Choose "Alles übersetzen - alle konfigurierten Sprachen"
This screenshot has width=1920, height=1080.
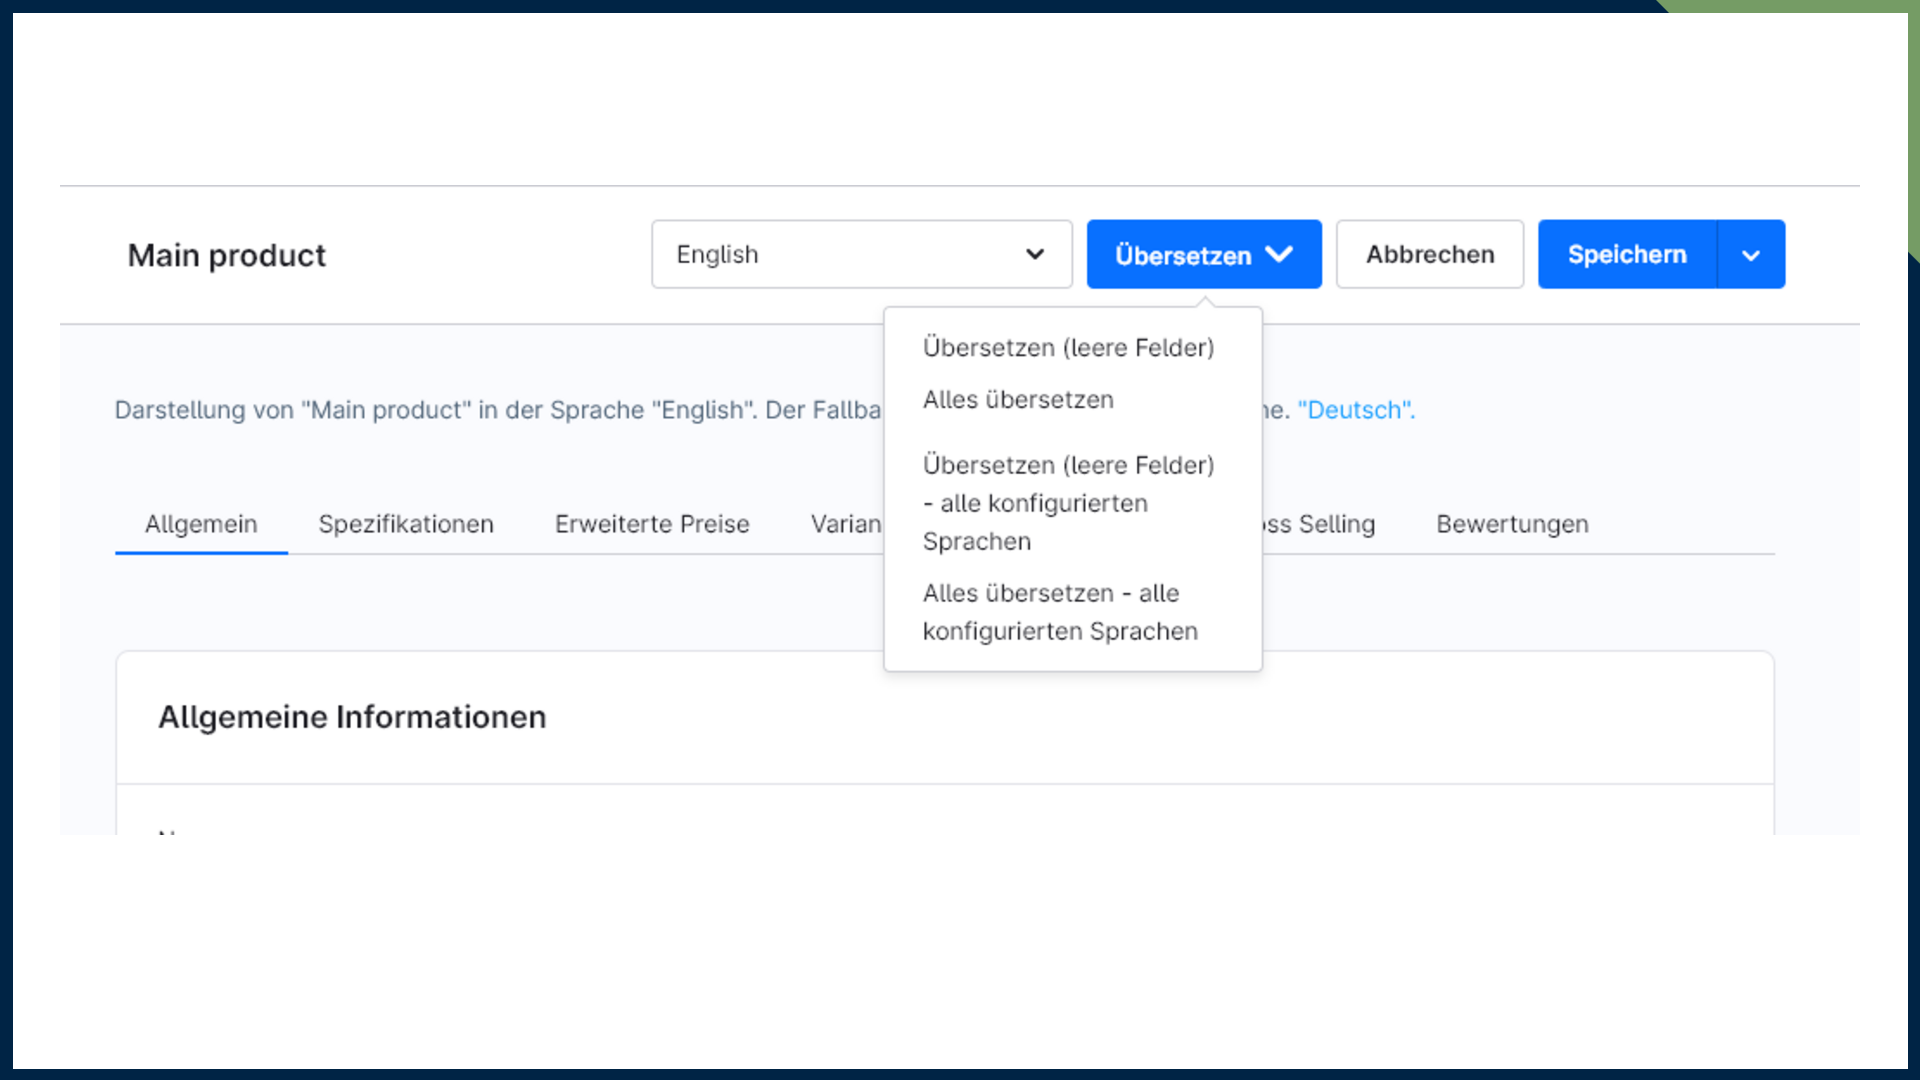pyautogui.click(x=1060, y=612)
